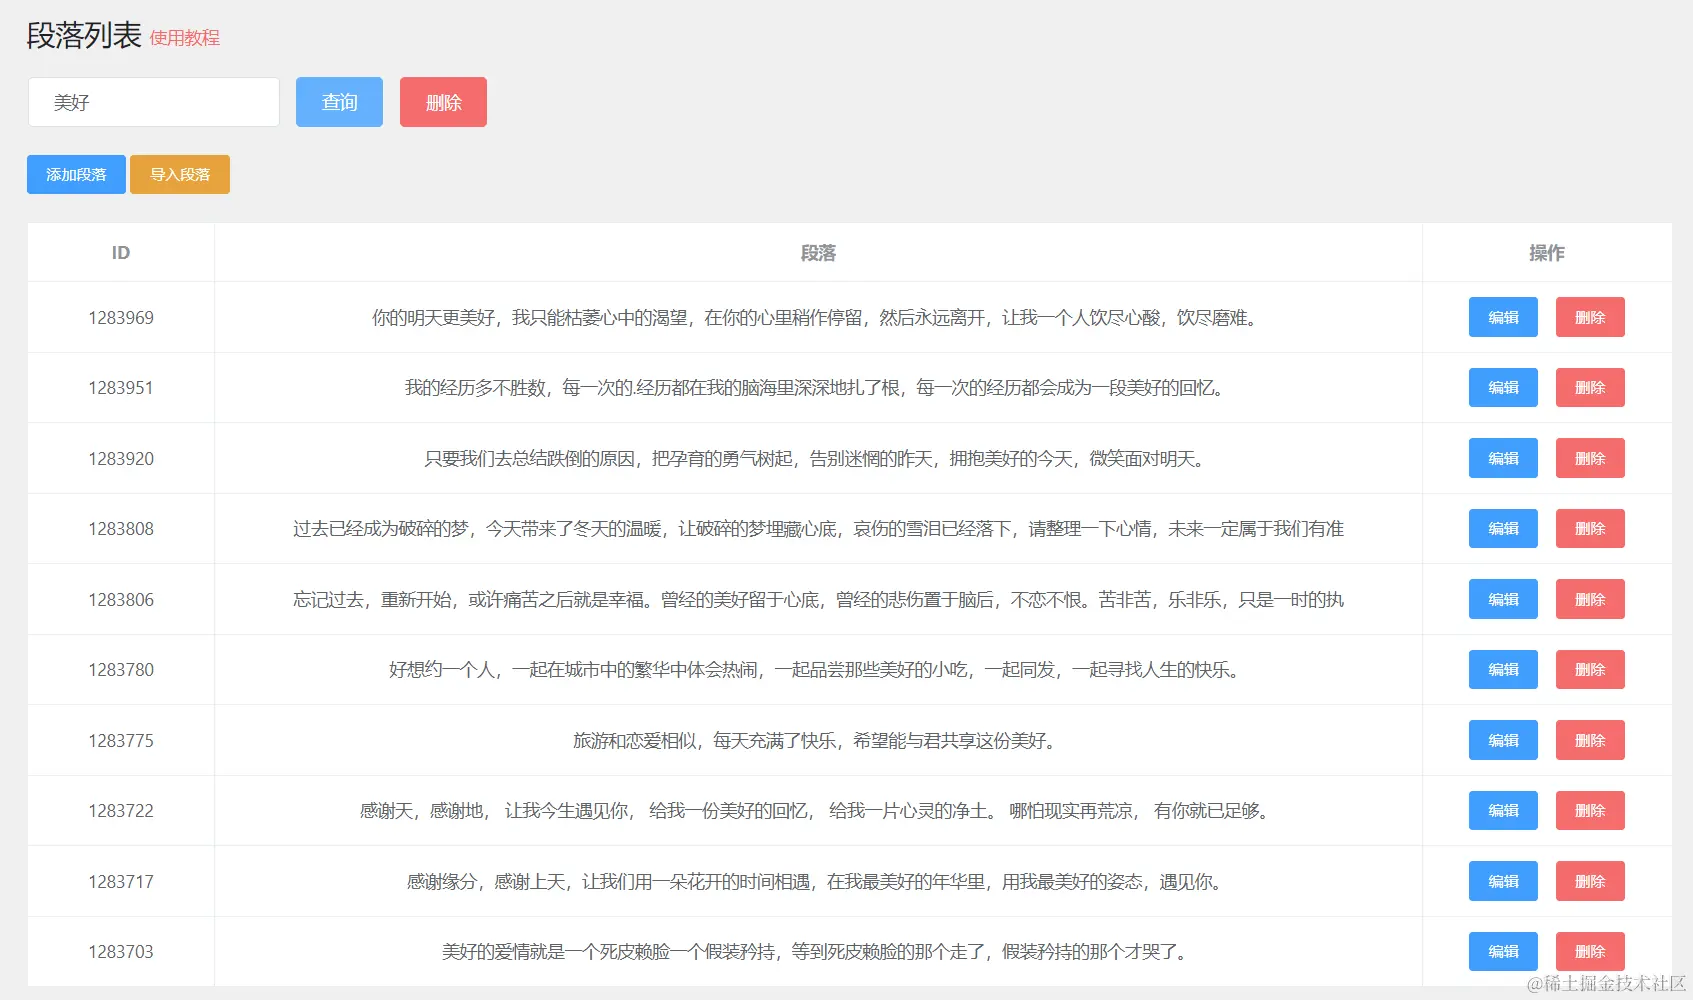This screenshot has width=1693, height=1000.
Task: Edit paragraph with ID 1283780
Action: 1502,670
